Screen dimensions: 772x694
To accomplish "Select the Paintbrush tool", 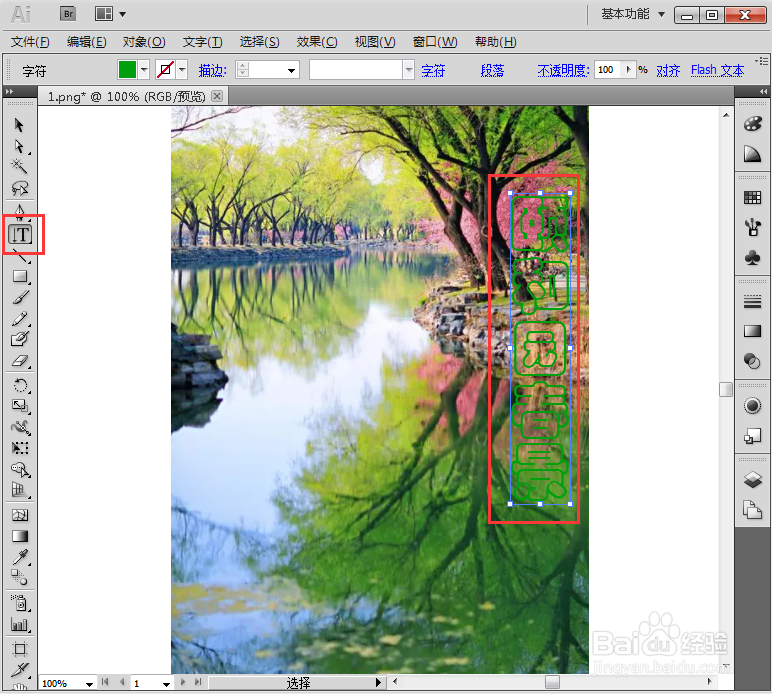I will click(x=20, y=297).
